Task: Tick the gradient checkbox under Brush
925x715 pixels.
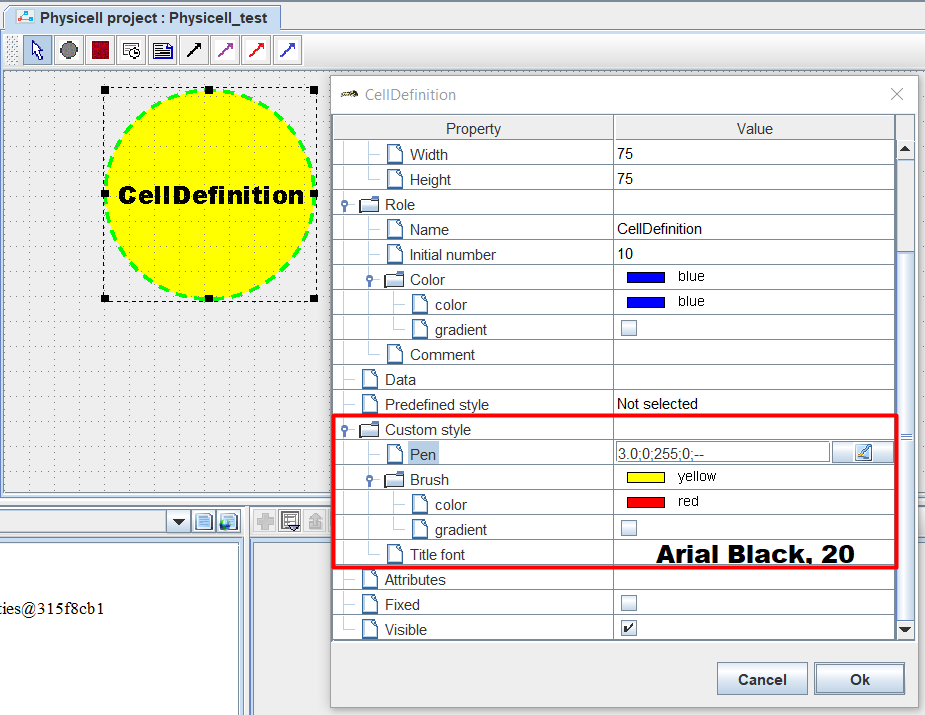Action: [629, 528]
